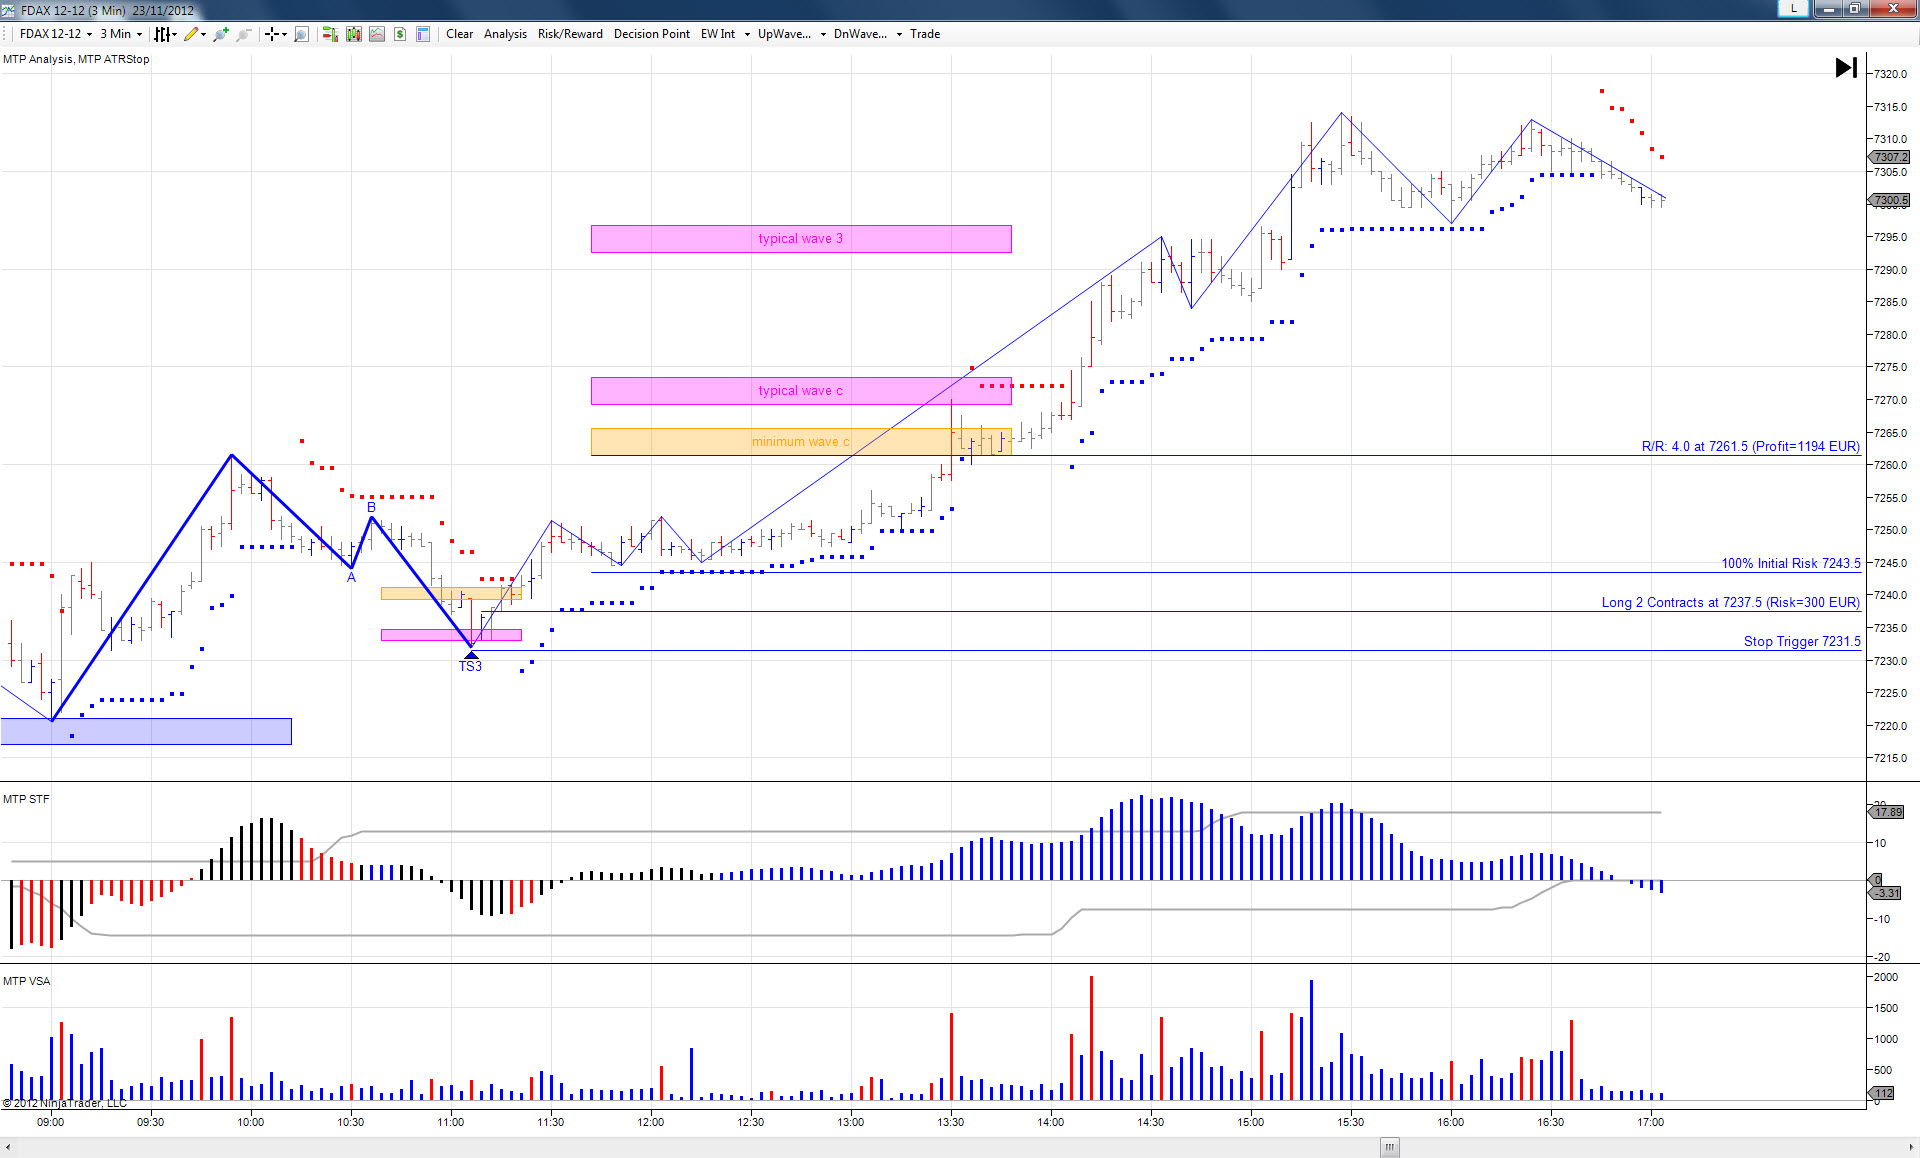The width and height of the screenshot is (1920, 1158).
Task: Click the 7307.2 price marker
Action: pos(1889,157)
